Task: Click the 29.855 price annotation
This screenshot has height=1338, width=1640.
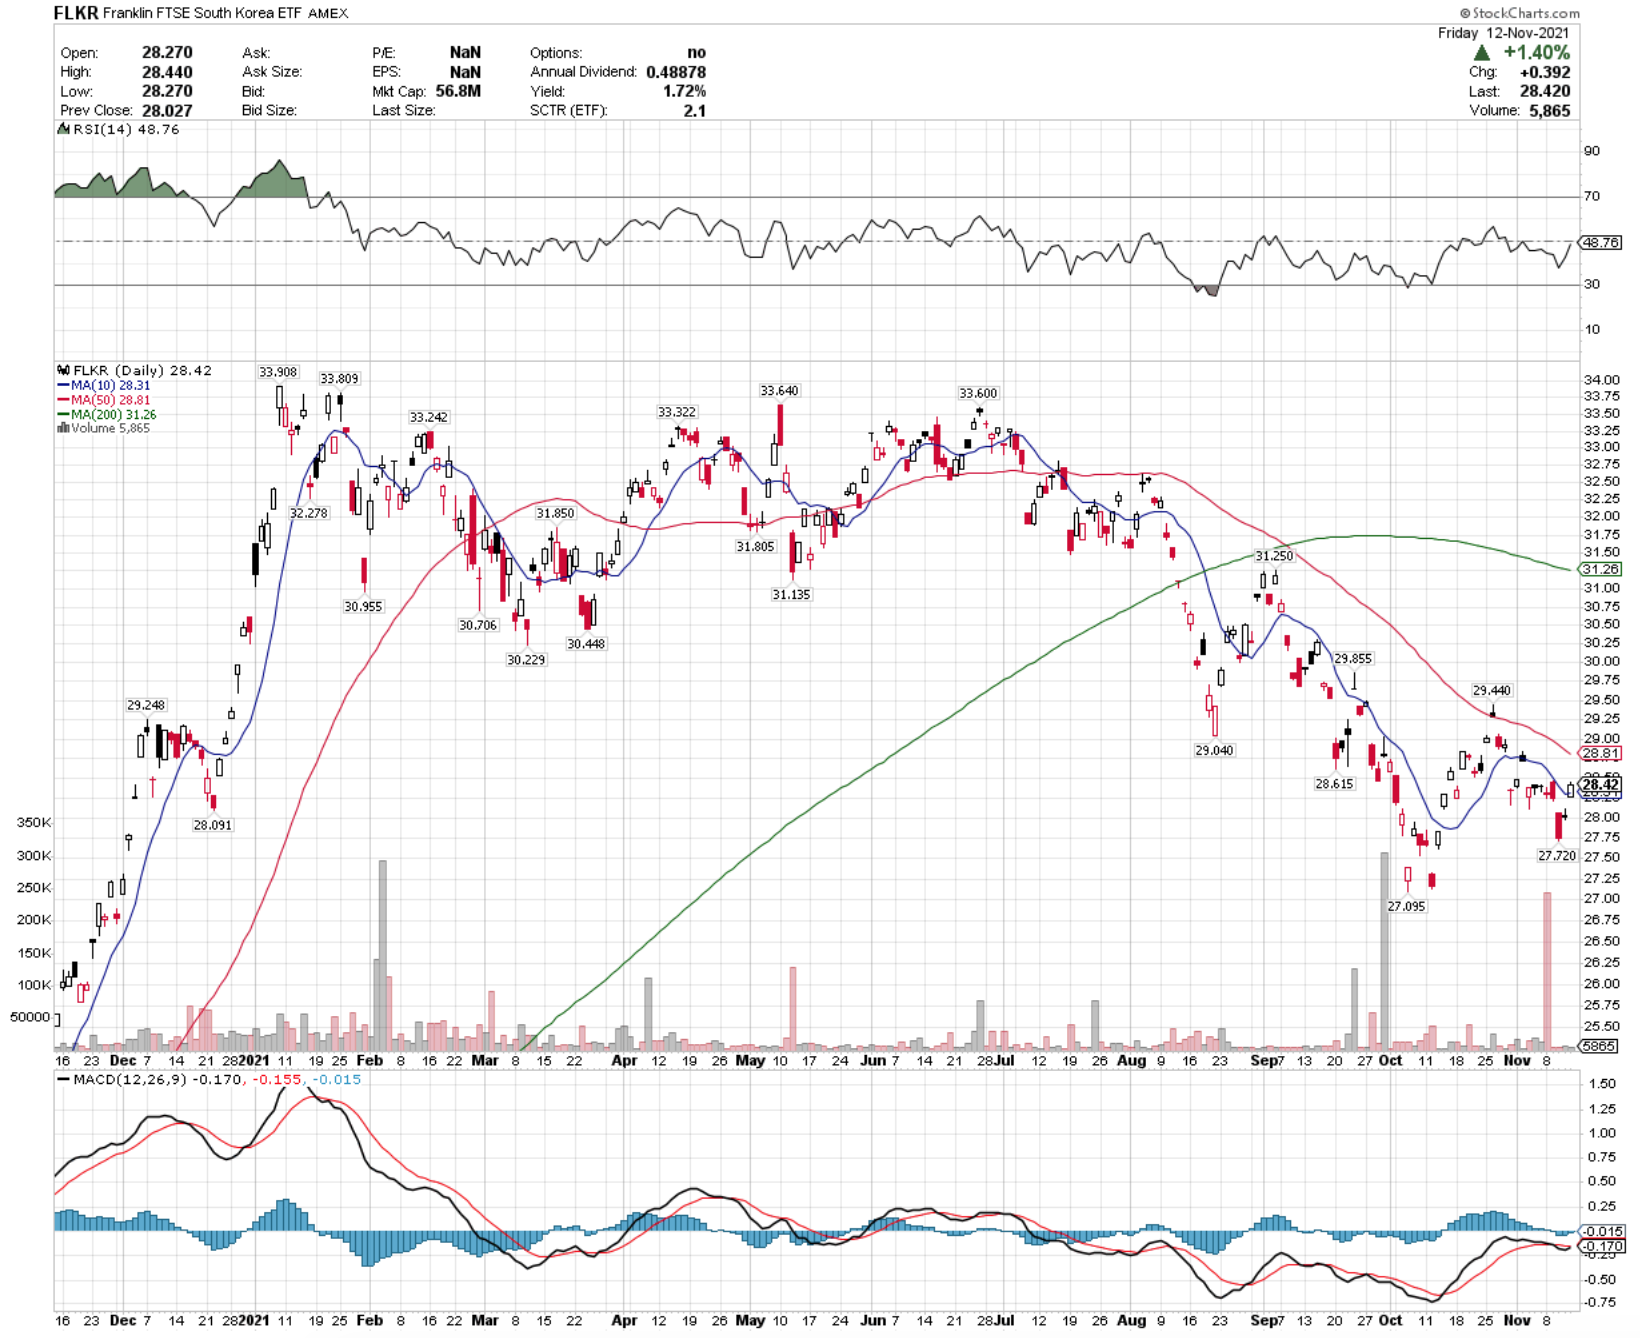Action: pyautogui.click(x=1353, y=659)
